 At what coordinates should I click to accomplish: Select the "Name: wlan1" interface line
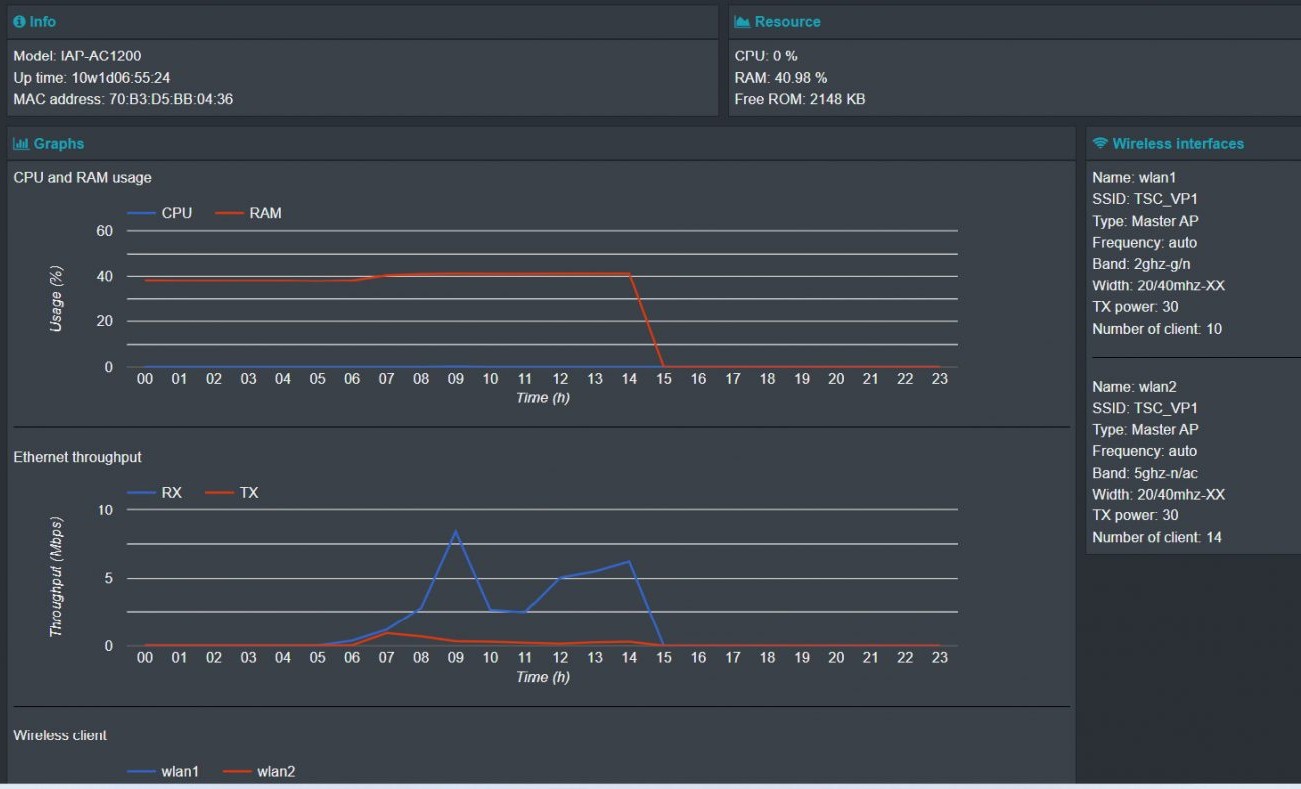(x=1134, y=177)
